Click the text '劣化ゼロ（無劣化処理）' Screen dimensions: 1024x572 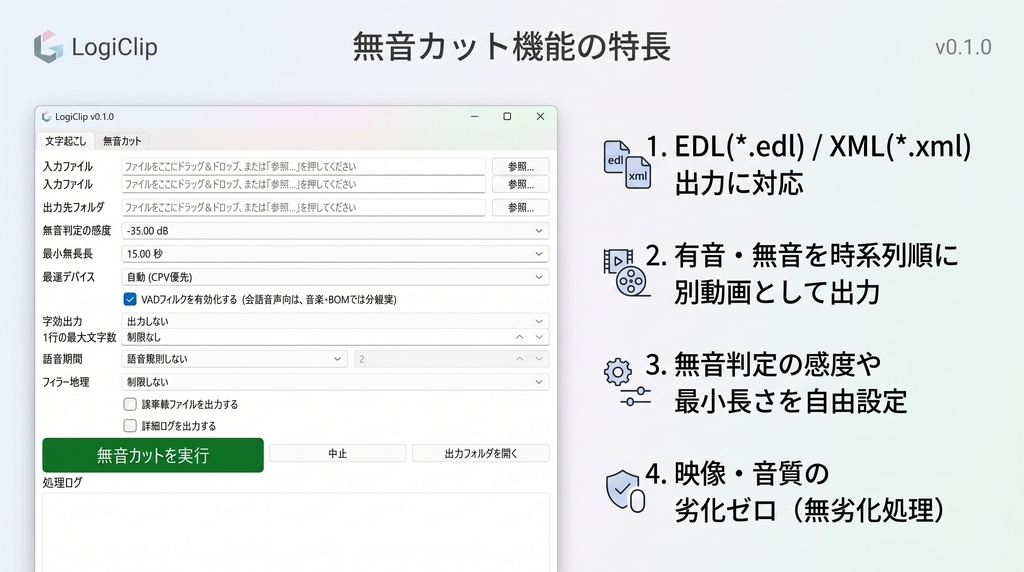click(810, 510)
